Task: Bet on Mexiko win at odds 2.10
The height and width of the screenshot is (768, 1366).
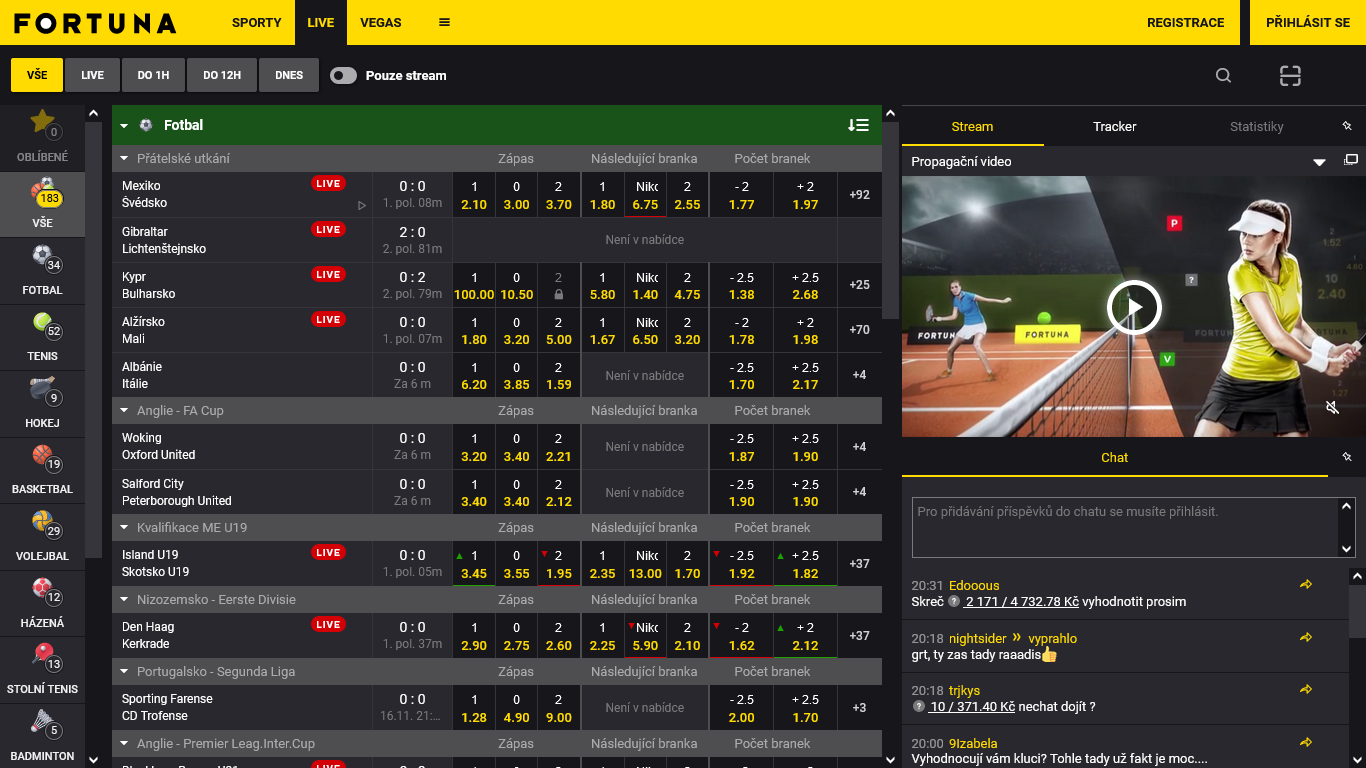Action: click(474, 195)
